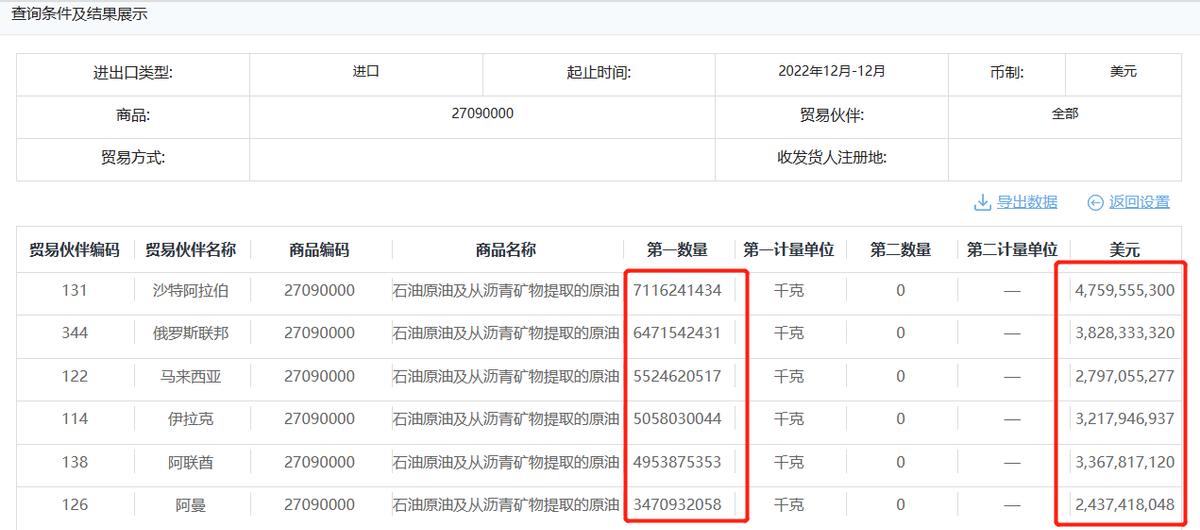Select the 贸易伙伴编码 column header
The height and width of the screenshot is (530, 1200).
(74, 250)
